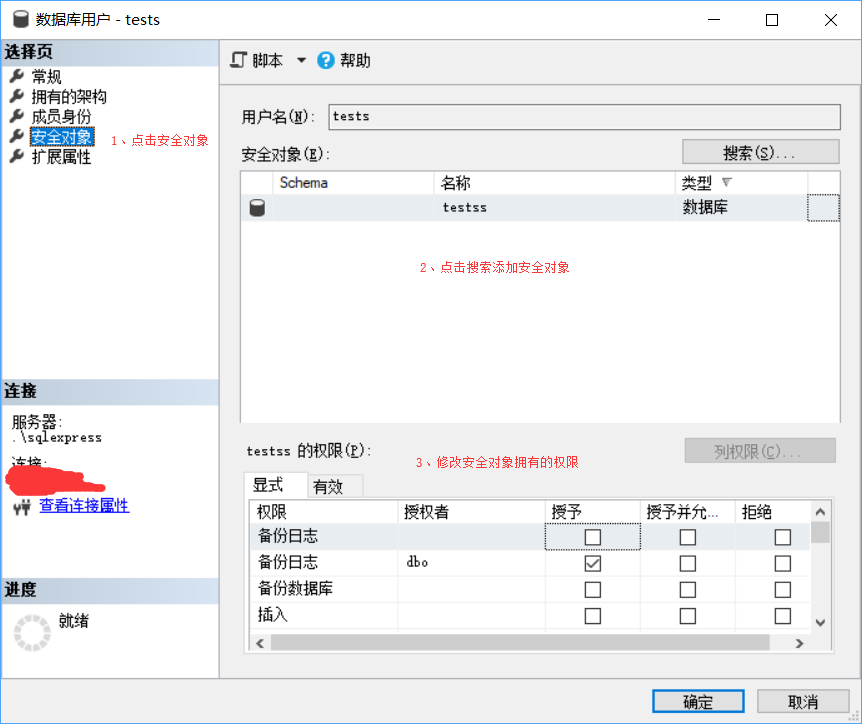Check 授予并允 for 备份数据库 row
Image resolution: width=862 pixels, height=724 pixels.
coord(688,590)
